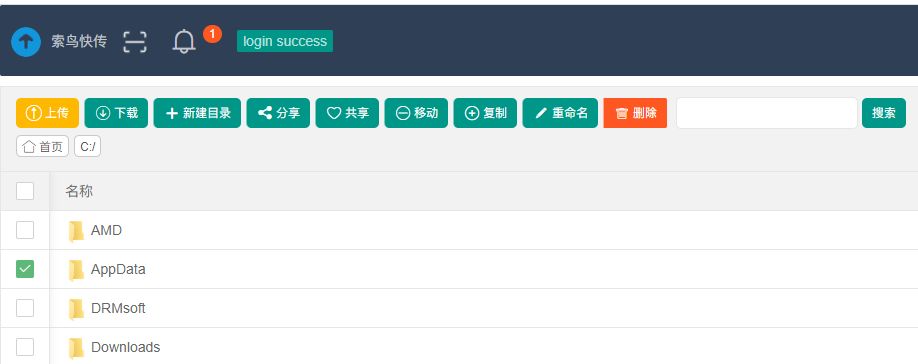Viewport: 918px width, 364px height.
Task: Check the Downloads folder checkbox
Action: click(x=25, y=347)
